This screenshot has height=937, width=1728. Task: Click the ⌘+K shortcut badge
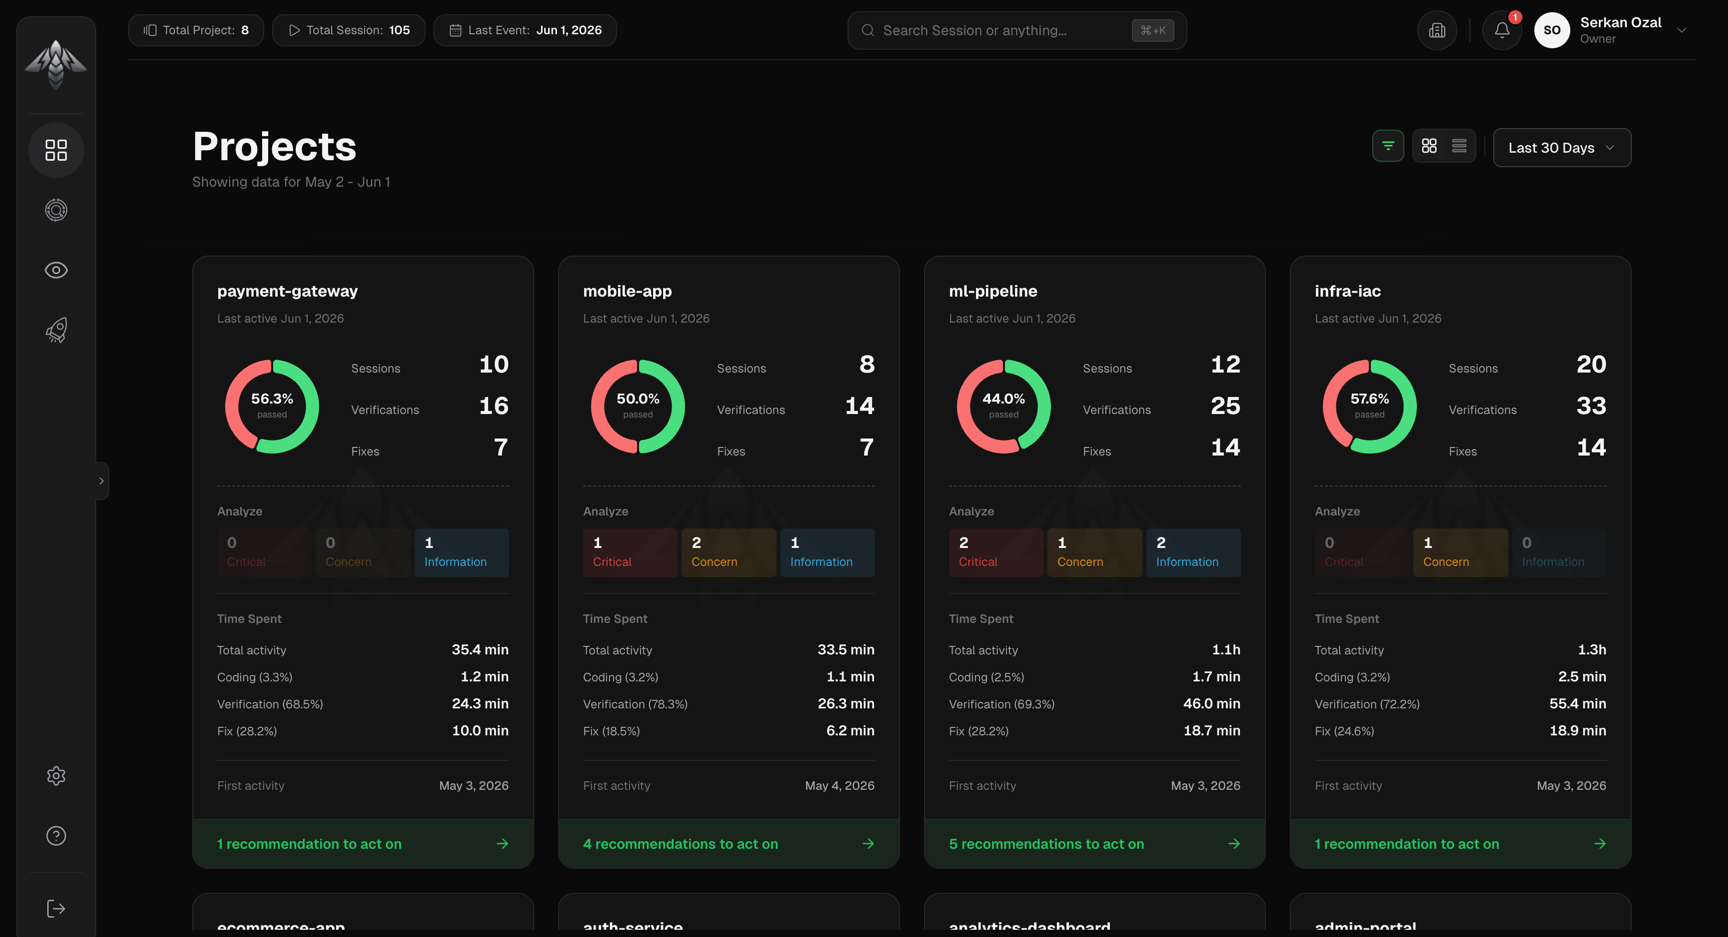click(x=1153, y=30)
